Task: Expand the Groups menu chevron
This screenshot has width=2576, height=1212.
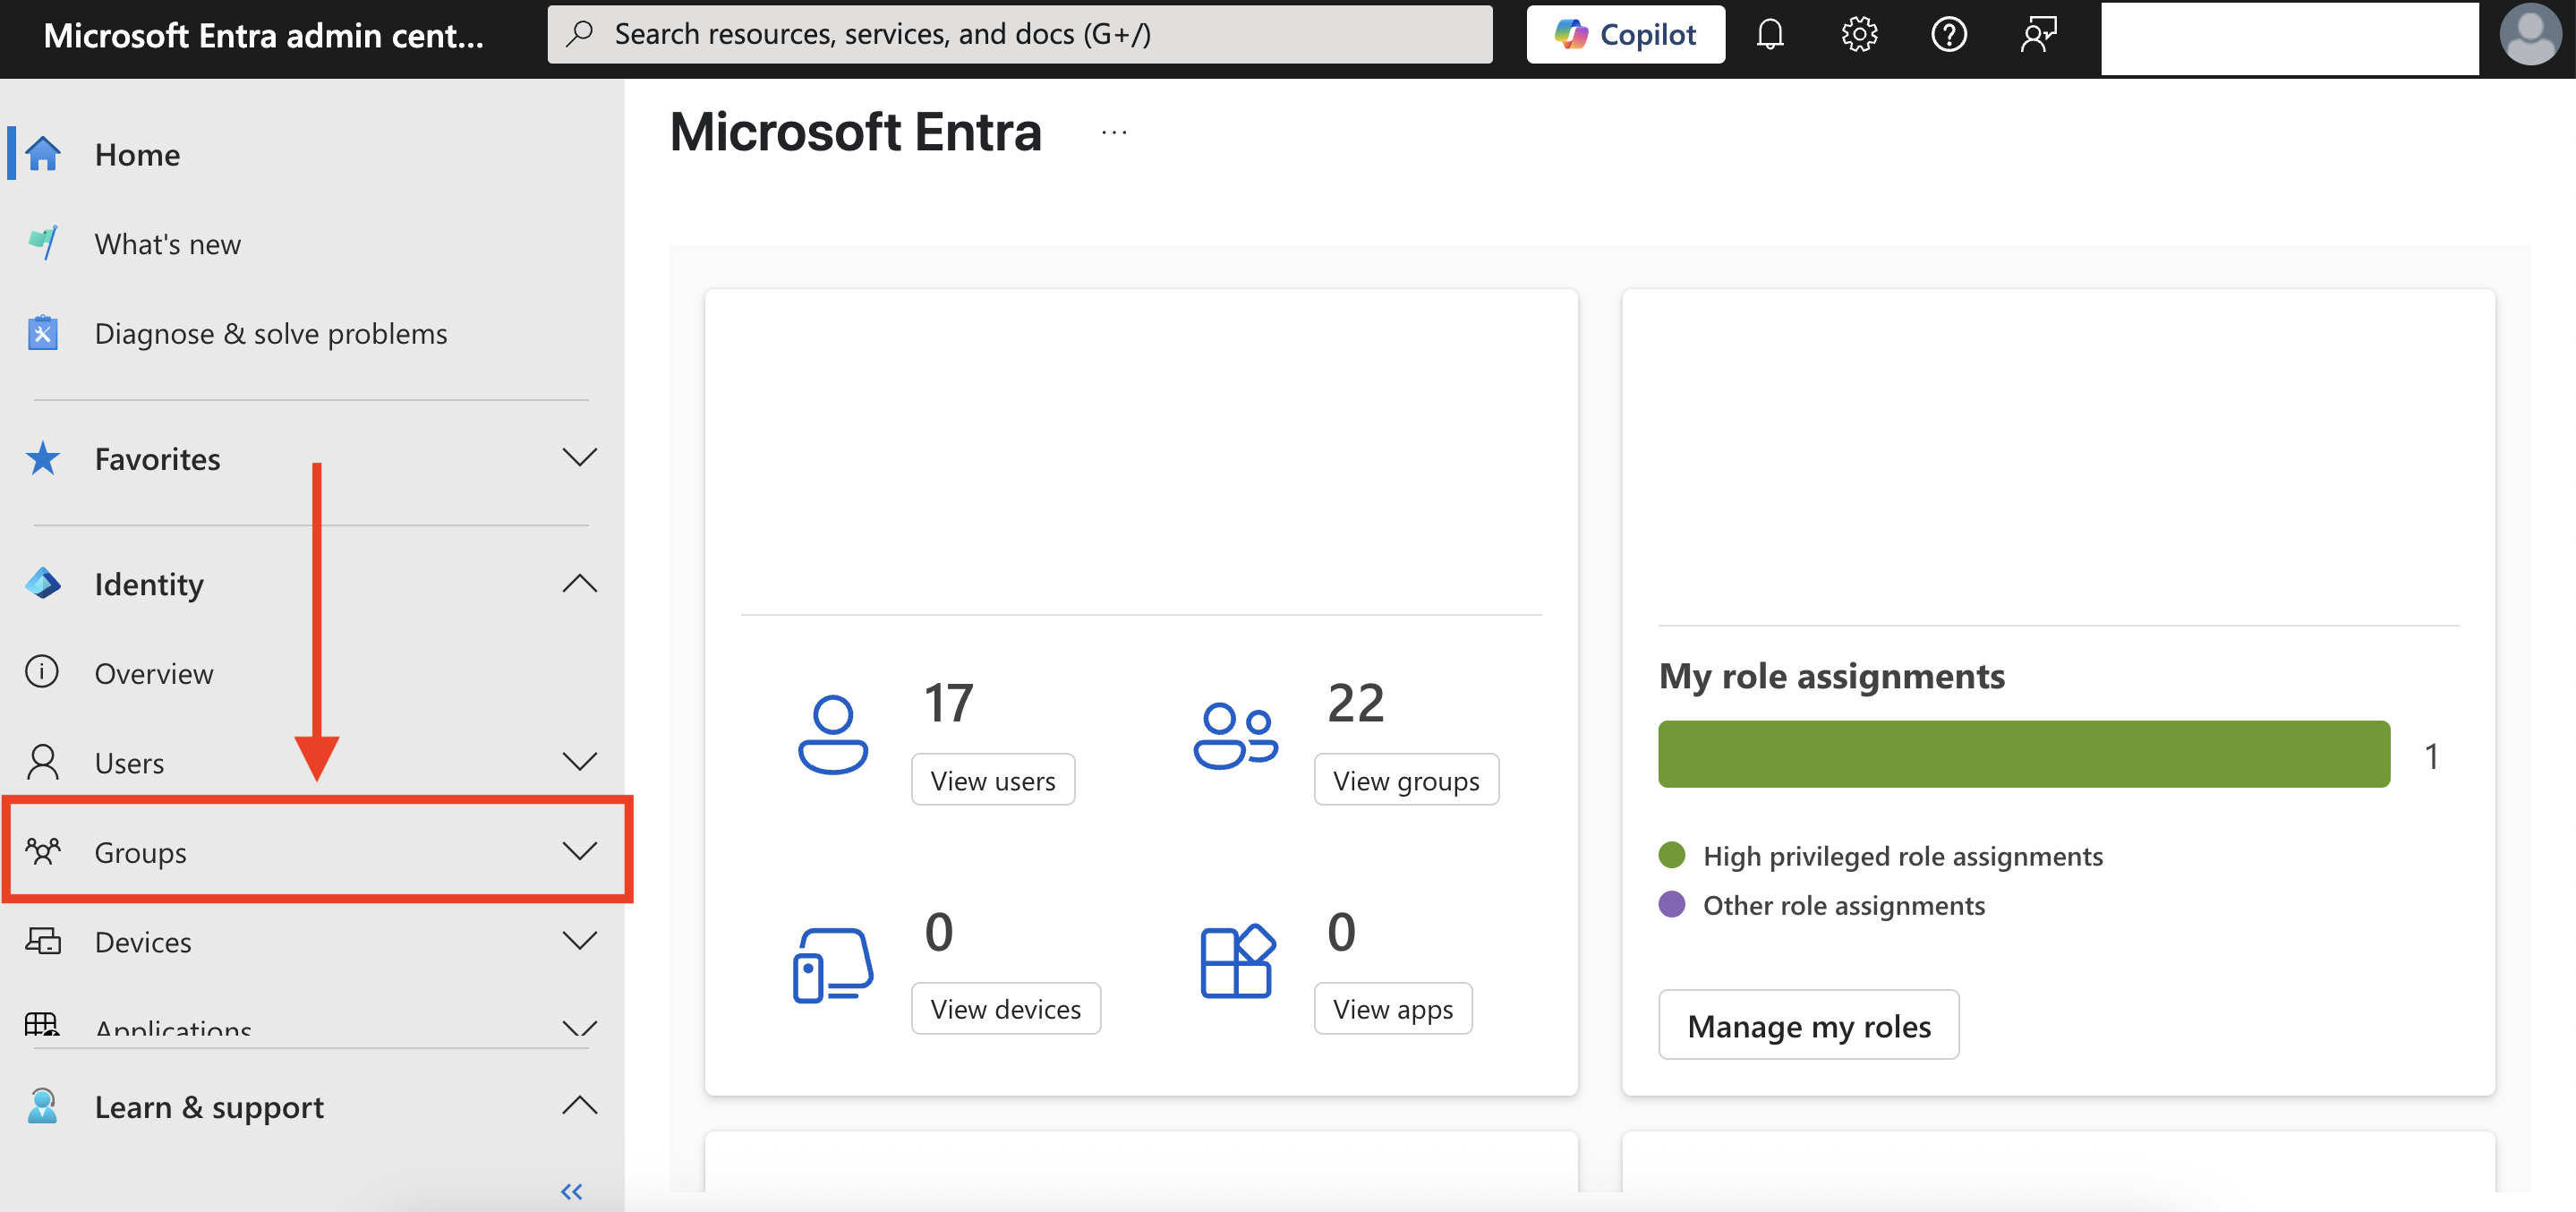Action: [579, 852]
